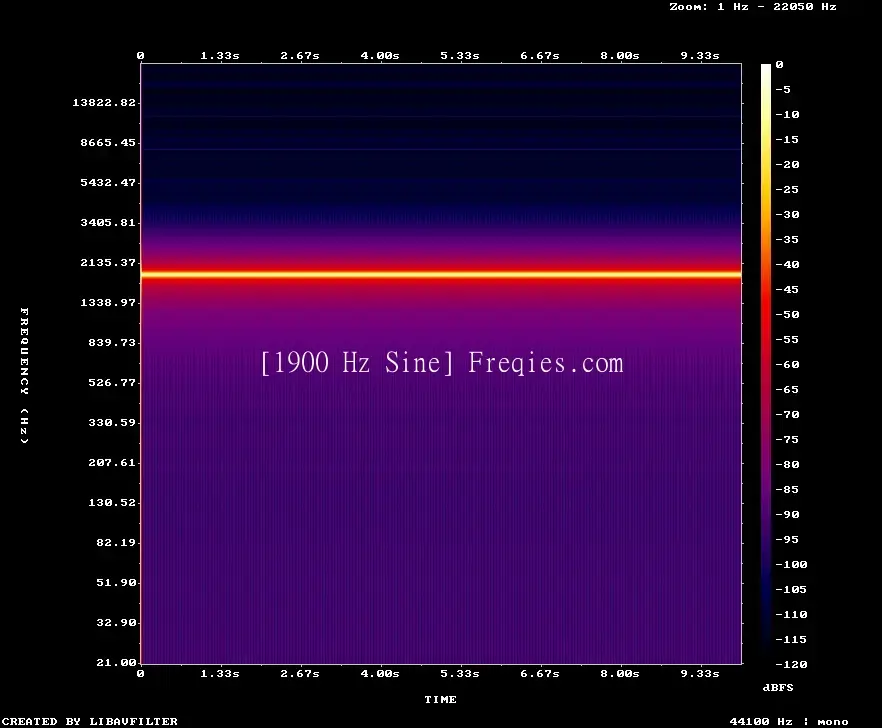Click the '44100 Hz : mono' status text

[x=789, y=721]
